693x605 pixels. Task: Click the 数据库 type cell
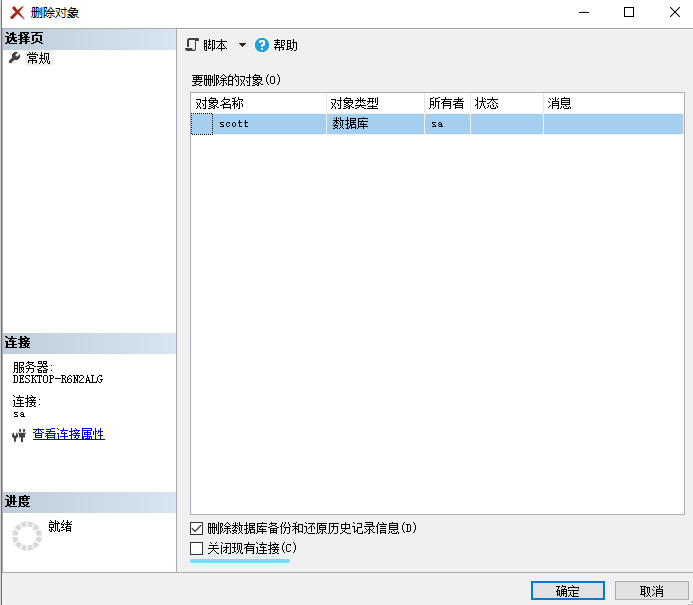coord(375,124)
